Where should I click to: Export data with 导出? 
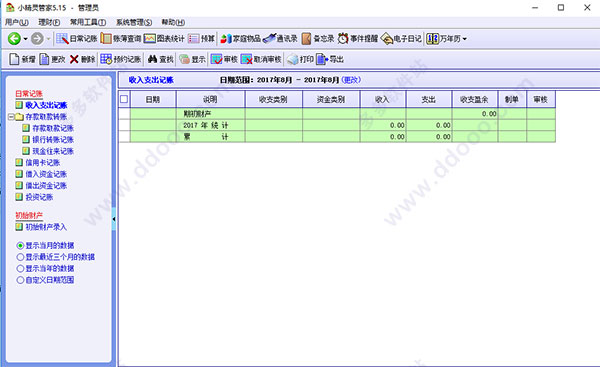[330, 59]
